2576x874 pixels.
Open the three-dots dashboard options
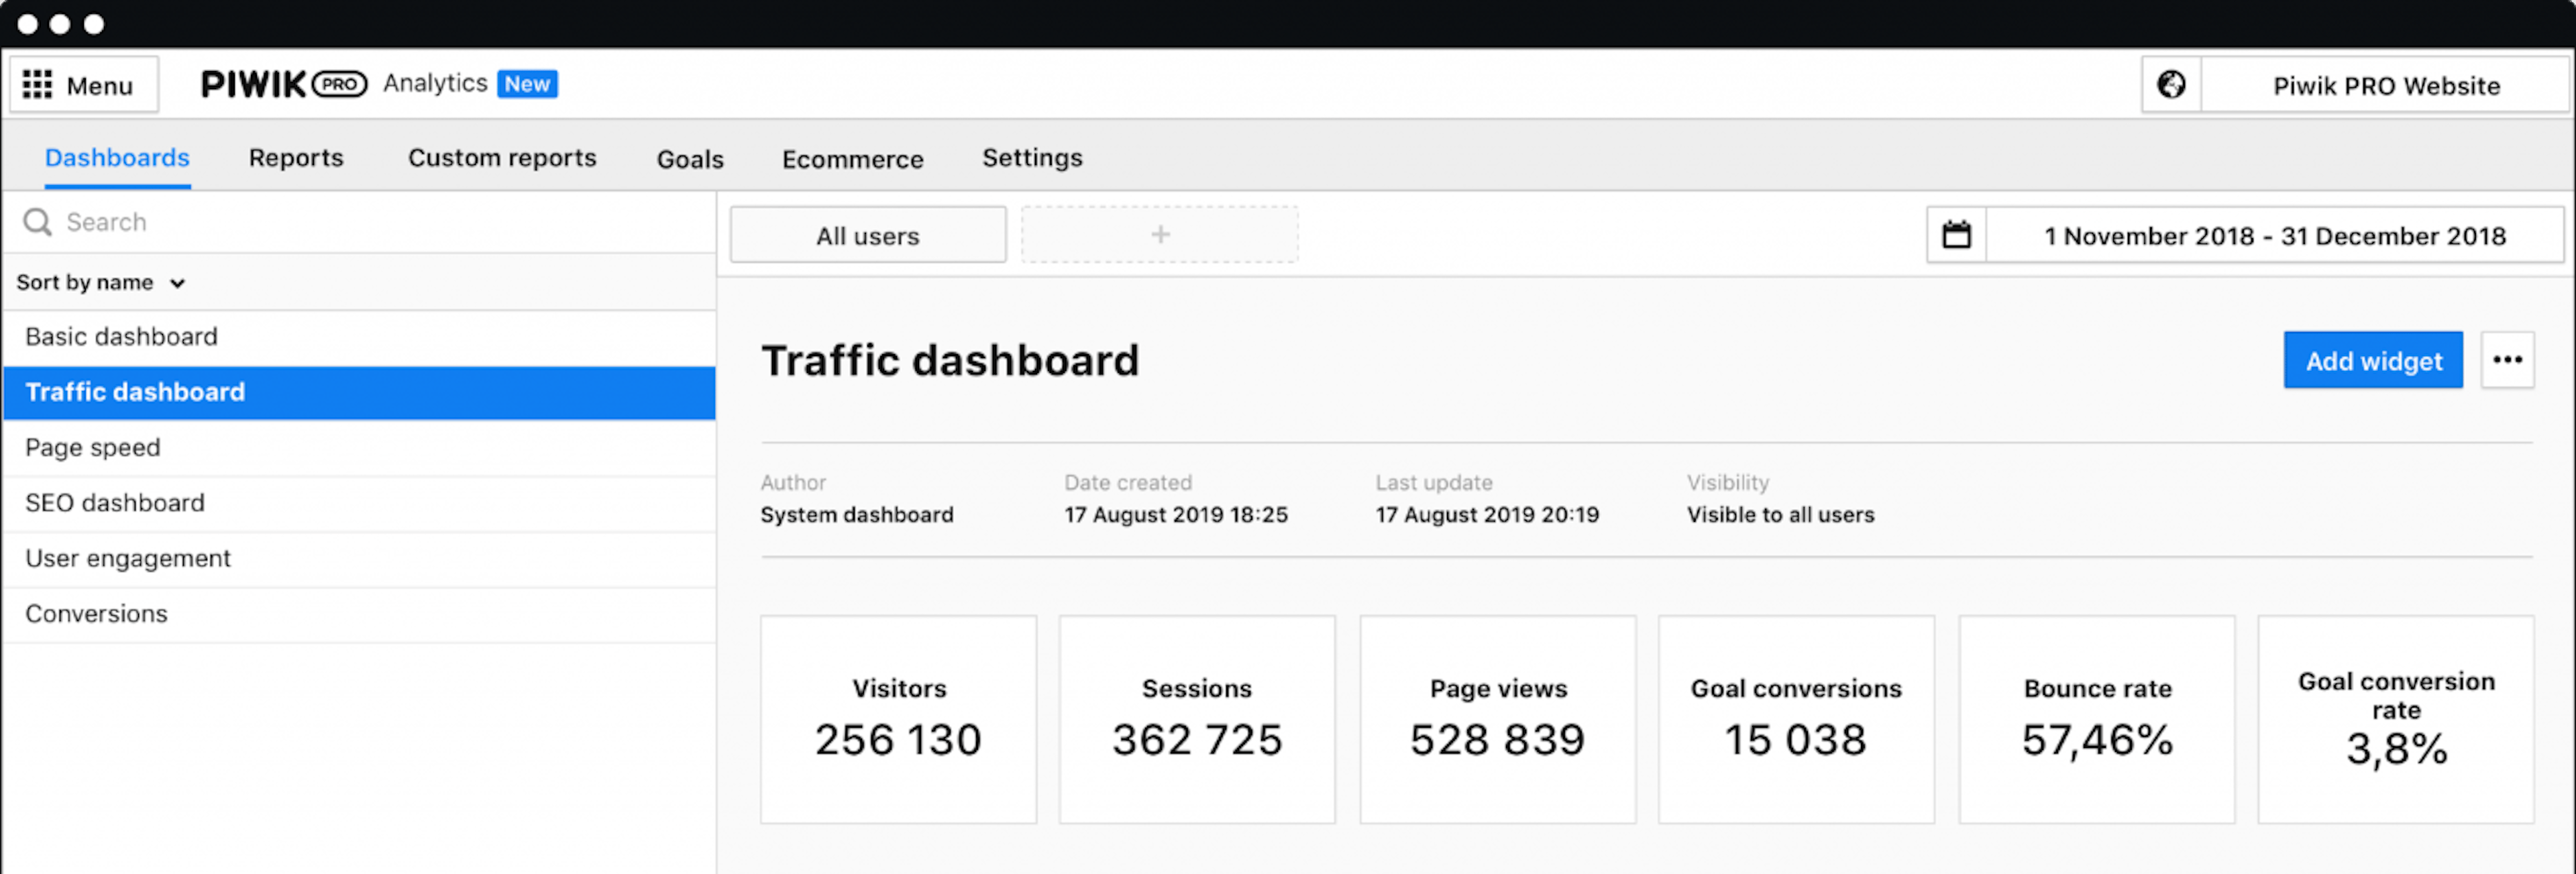tap(2507, 360)
